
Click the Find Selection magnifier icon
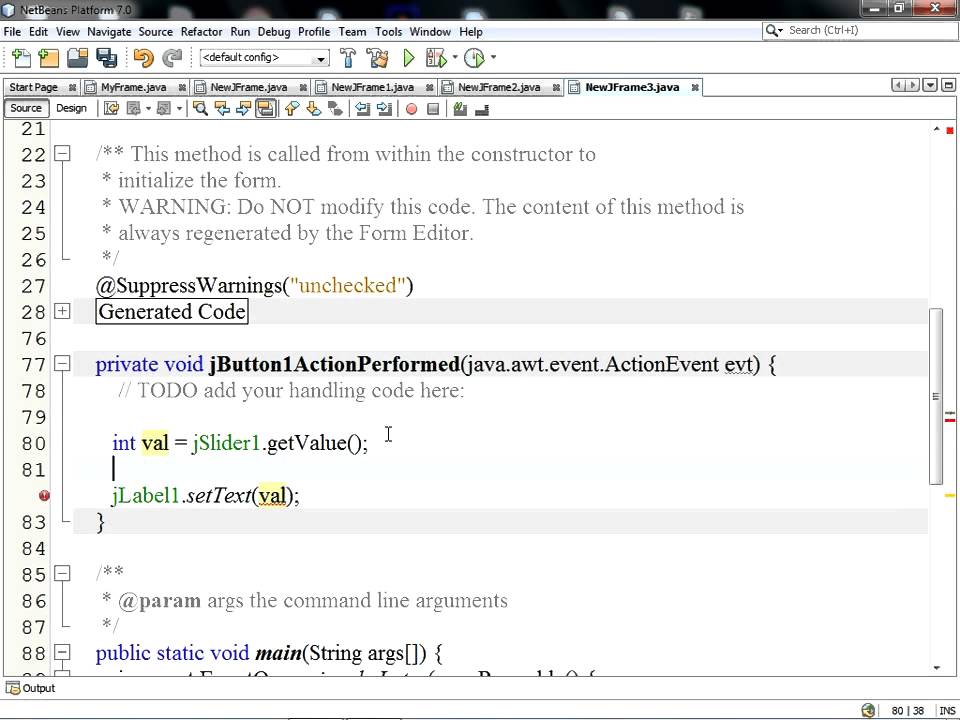click(200, 109)
